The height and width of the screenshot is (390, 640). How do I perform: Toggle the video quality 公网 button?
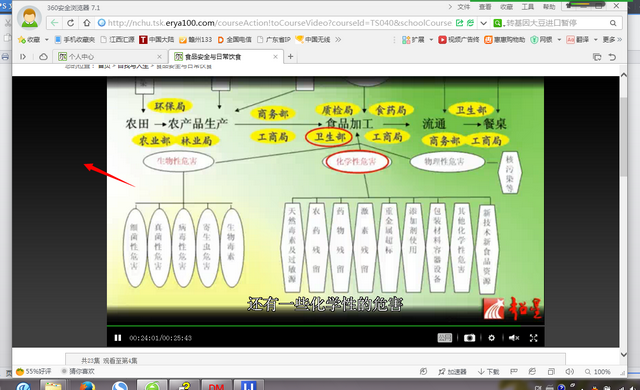pyautogui.click(x=444, y=338)
